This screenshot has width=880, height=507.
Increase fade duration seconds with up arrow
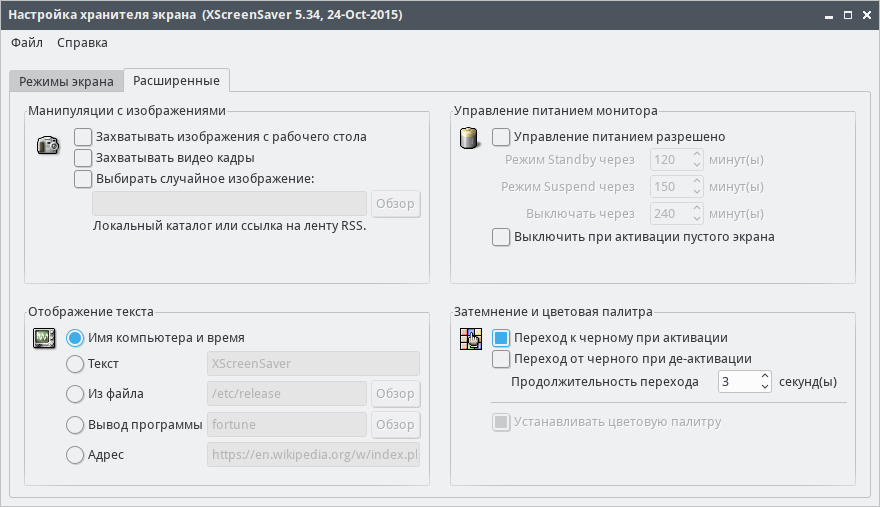[x=765, y=376]
